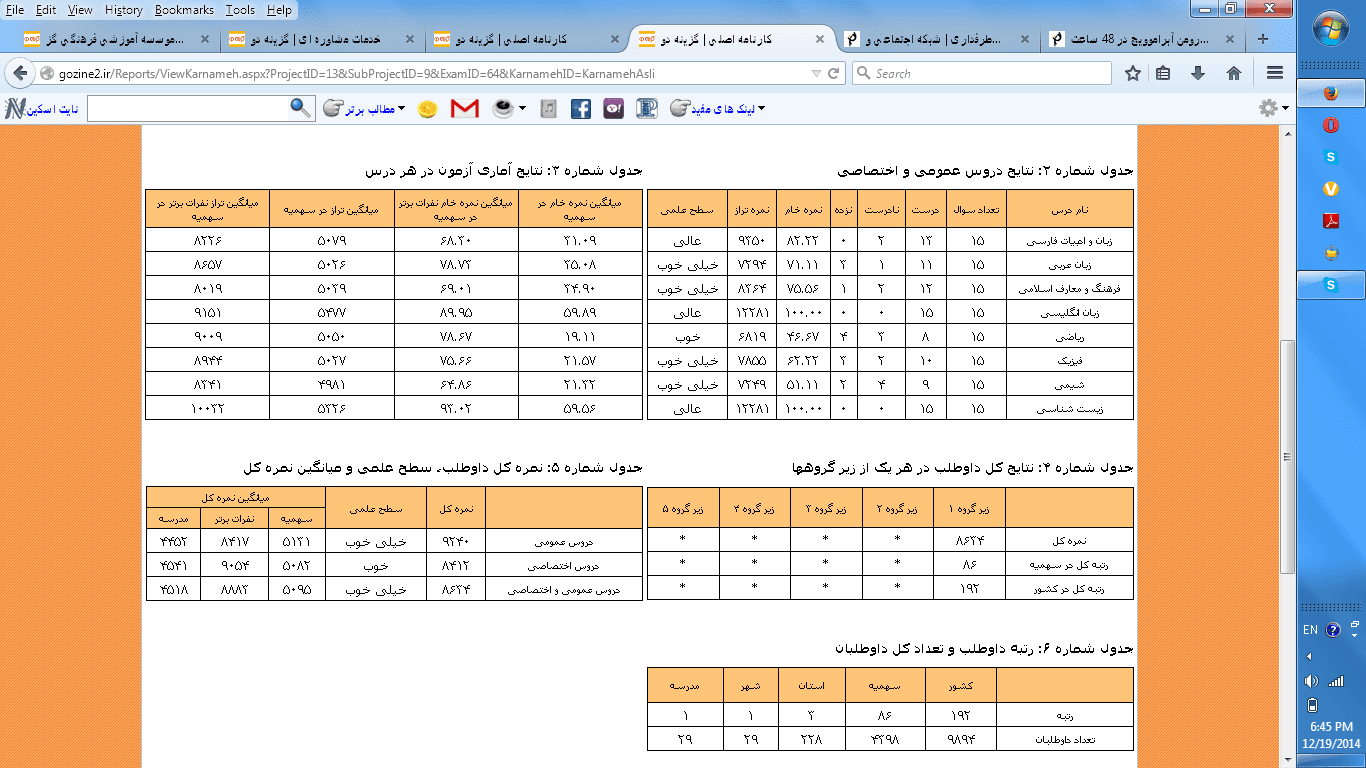Click the page vertical scrollbar
This screenshot has height=768, width=1366.
coord(1288,456)
